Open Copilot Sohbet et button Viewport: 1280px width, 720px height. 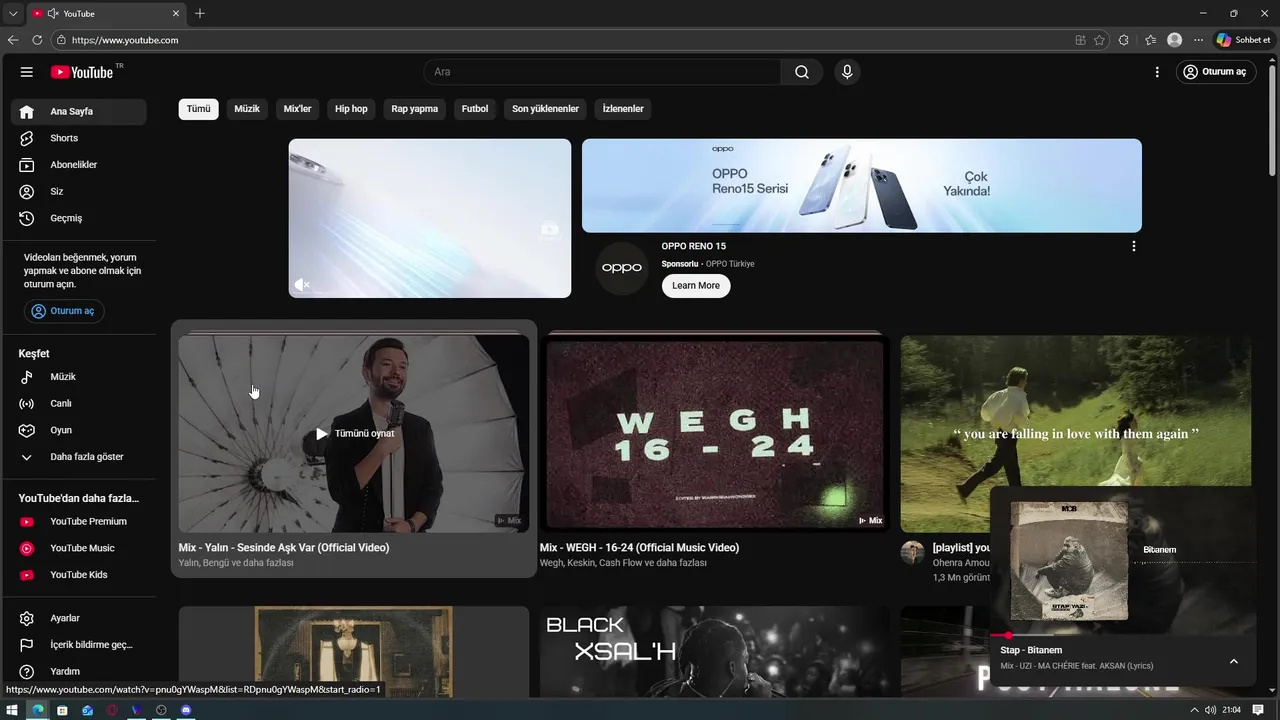(1243, 40)
